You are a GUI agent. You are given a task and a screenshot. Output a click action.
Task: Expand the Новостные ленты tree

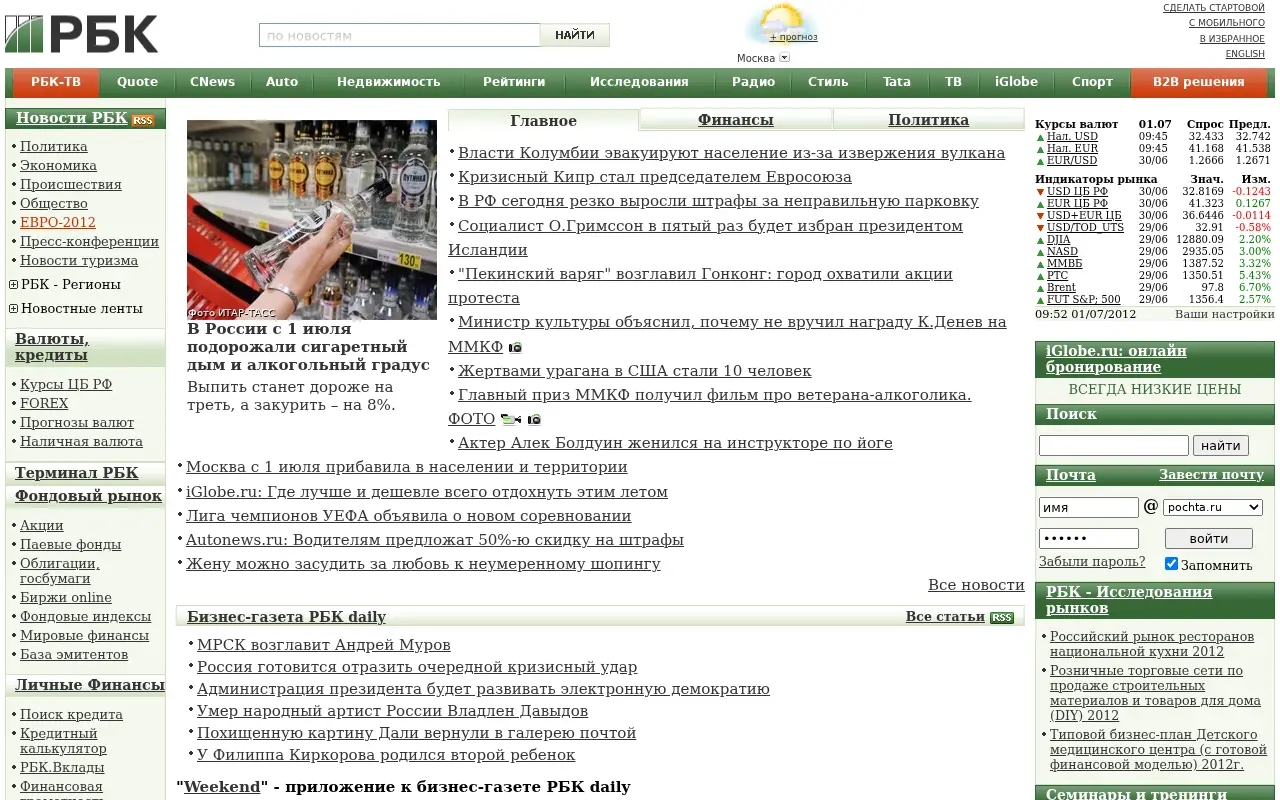tap(14, 309)
